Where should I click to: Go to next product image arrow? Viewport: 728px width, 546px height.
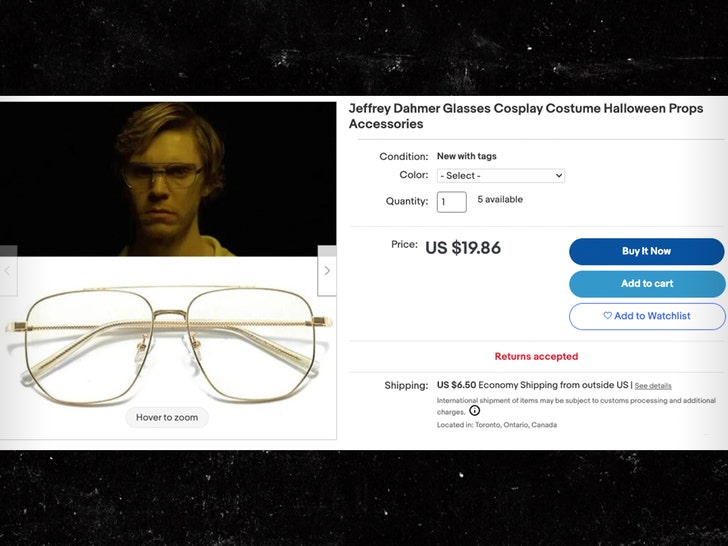coord(327,271)
